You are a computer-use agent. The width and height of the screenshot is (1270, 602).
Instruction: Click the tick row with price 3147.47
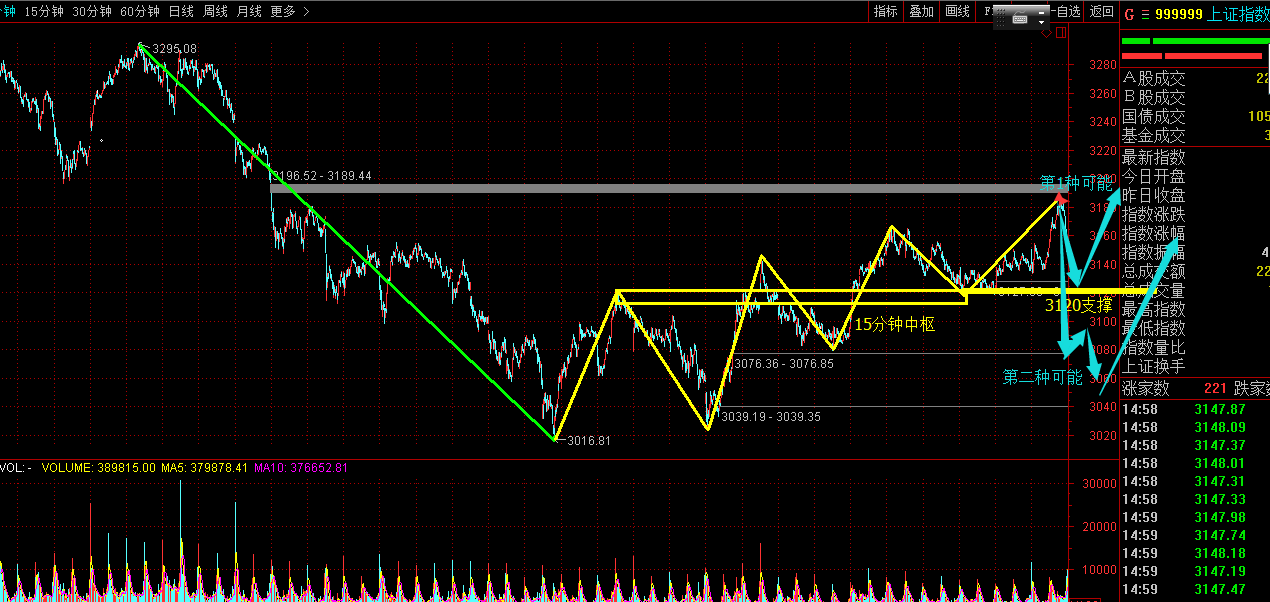(1195, 589)
